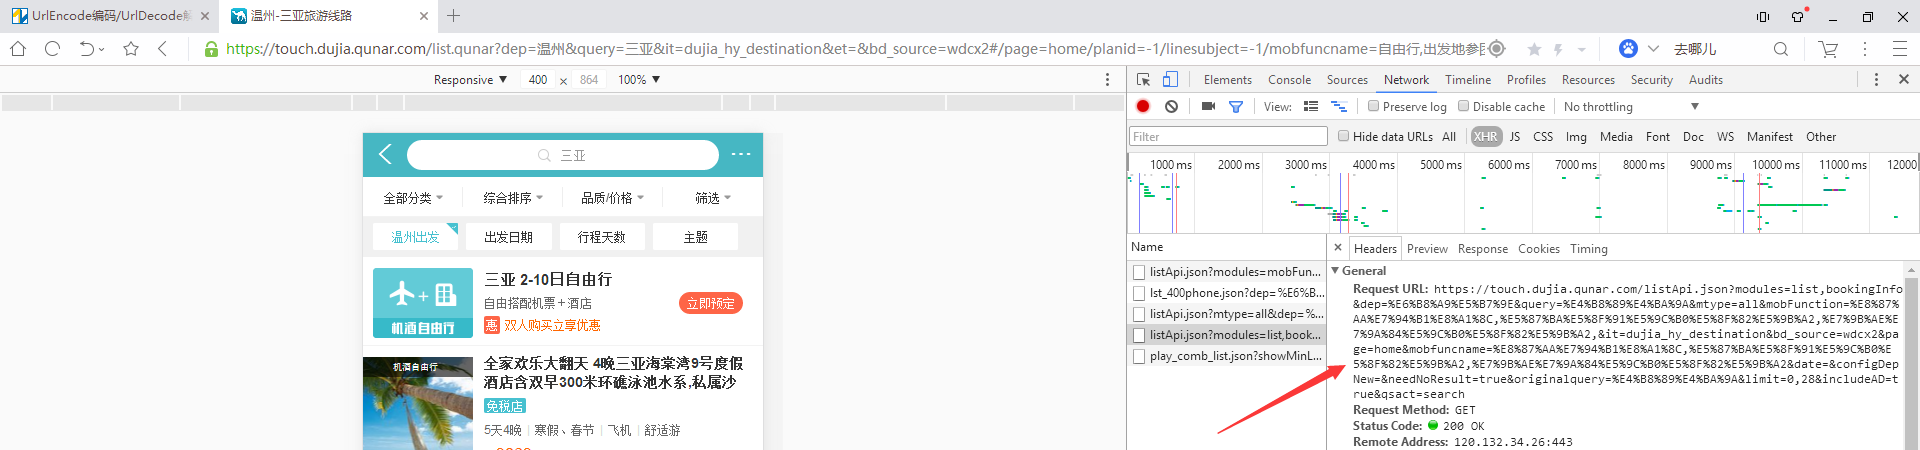Image resolution: width=1920 pixels, height=450 pixels.
Task: Click 立即预定 booking button
Action: 710,303
